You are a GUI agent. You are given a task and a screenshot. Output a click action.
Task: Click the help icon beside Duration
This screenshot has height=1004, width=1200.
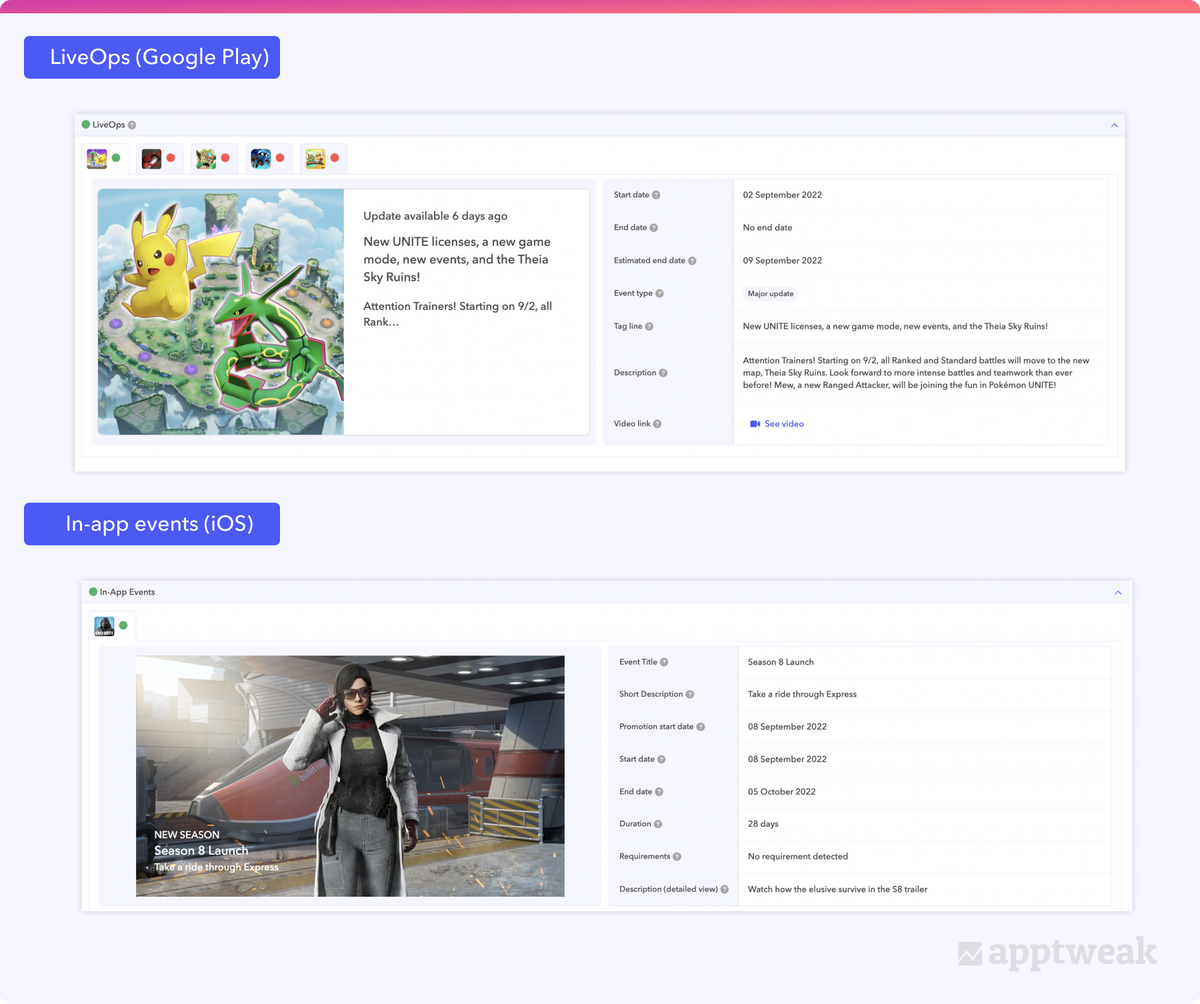[660, 824]
